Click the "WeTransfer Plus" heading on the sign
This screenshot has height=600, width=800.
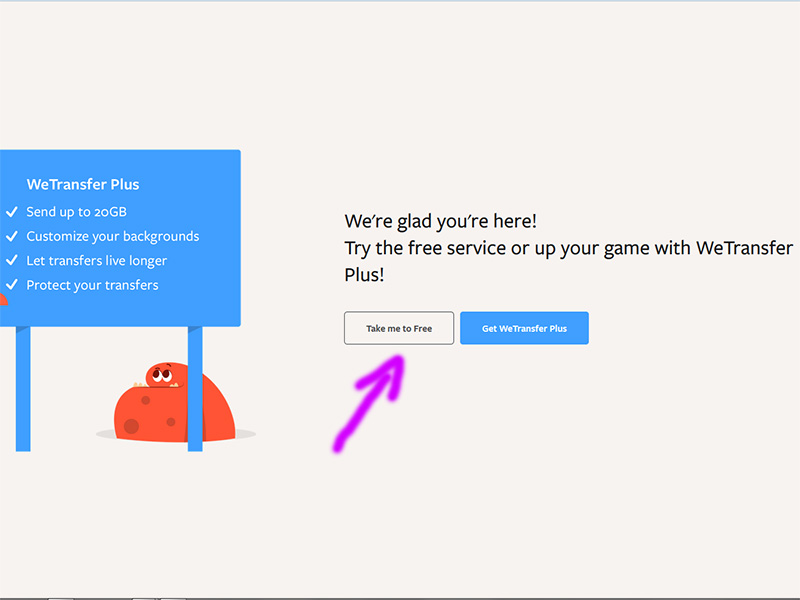[83, 184]
